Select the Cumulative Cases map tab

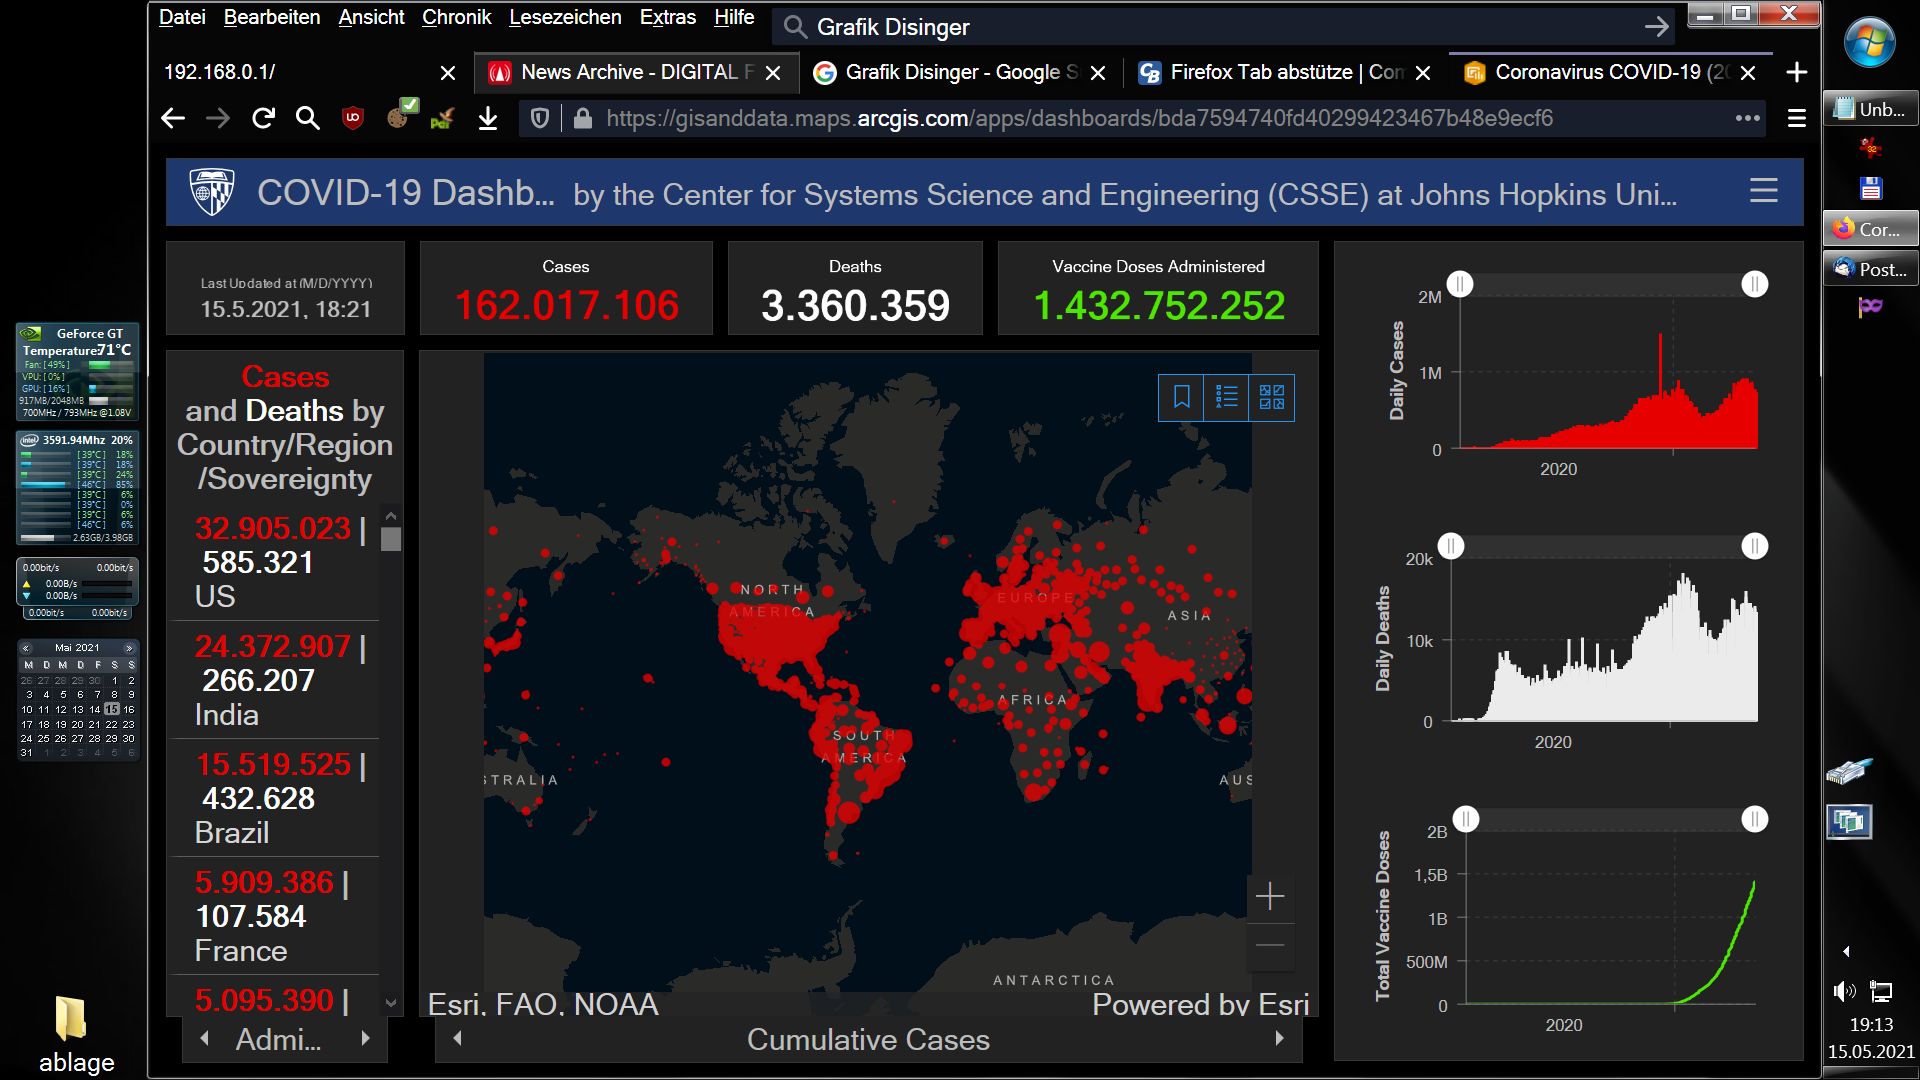(868, 1040)
